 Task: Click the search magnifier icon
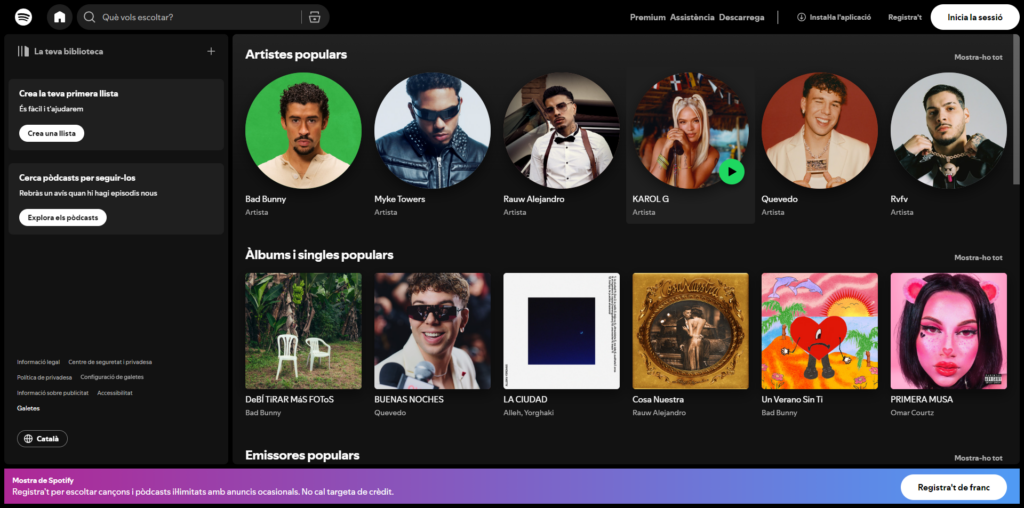[x=90, y=17]
